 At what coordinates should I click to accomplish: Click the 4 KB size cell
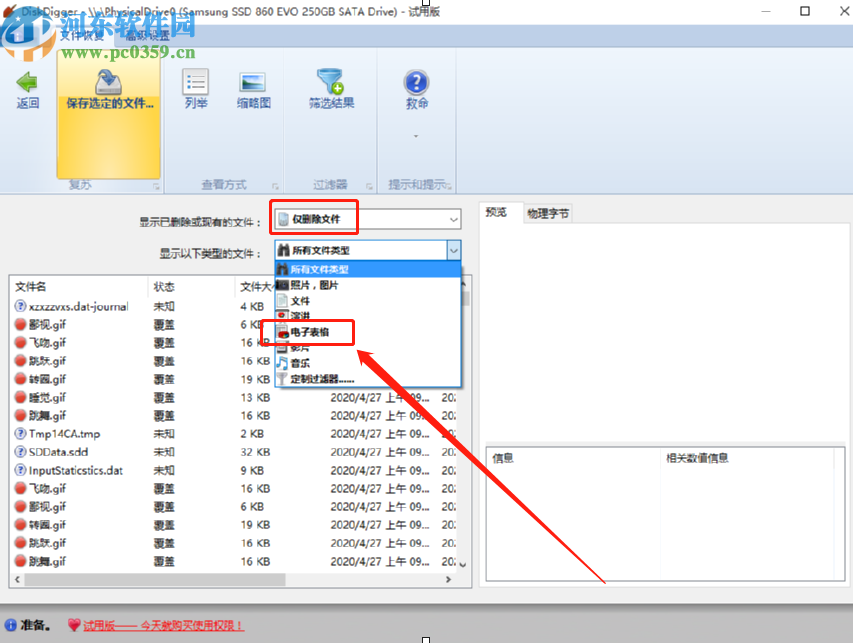[x=252, y=306]
